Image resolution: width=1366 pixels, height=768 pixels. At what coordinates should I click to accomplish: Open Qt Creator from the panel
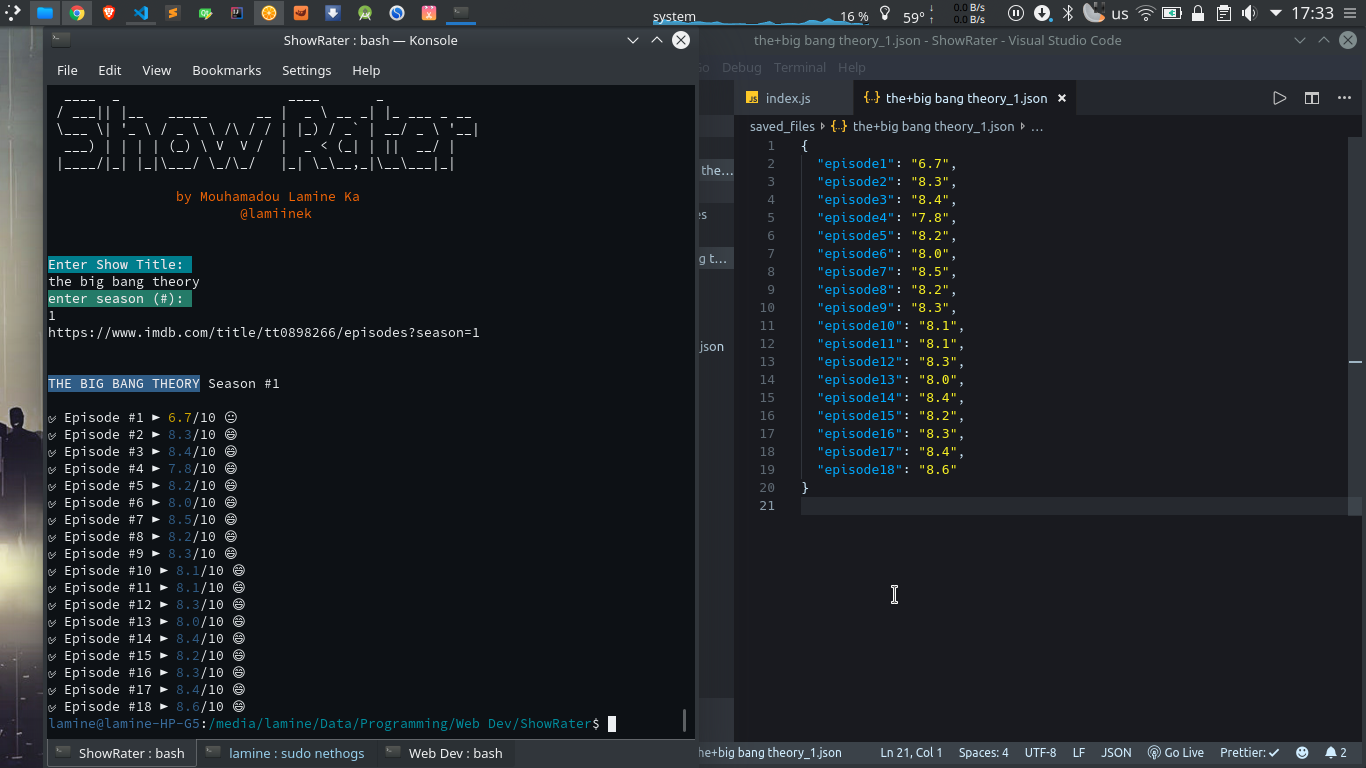click(x=204, y=13)
